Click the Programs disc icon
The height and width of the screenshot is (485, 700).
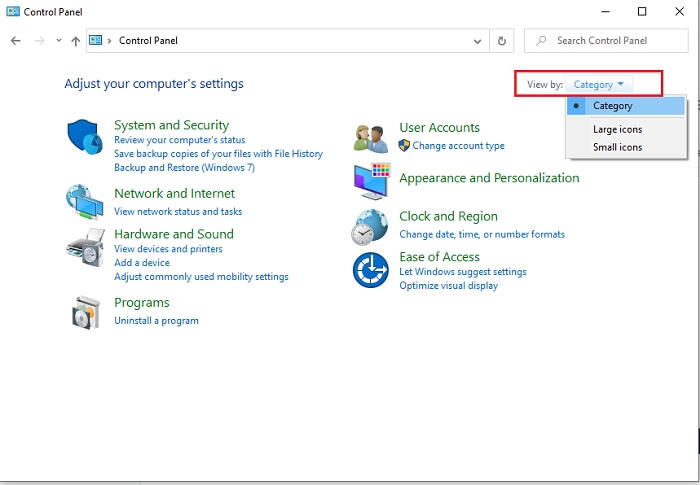click(86, 313)
